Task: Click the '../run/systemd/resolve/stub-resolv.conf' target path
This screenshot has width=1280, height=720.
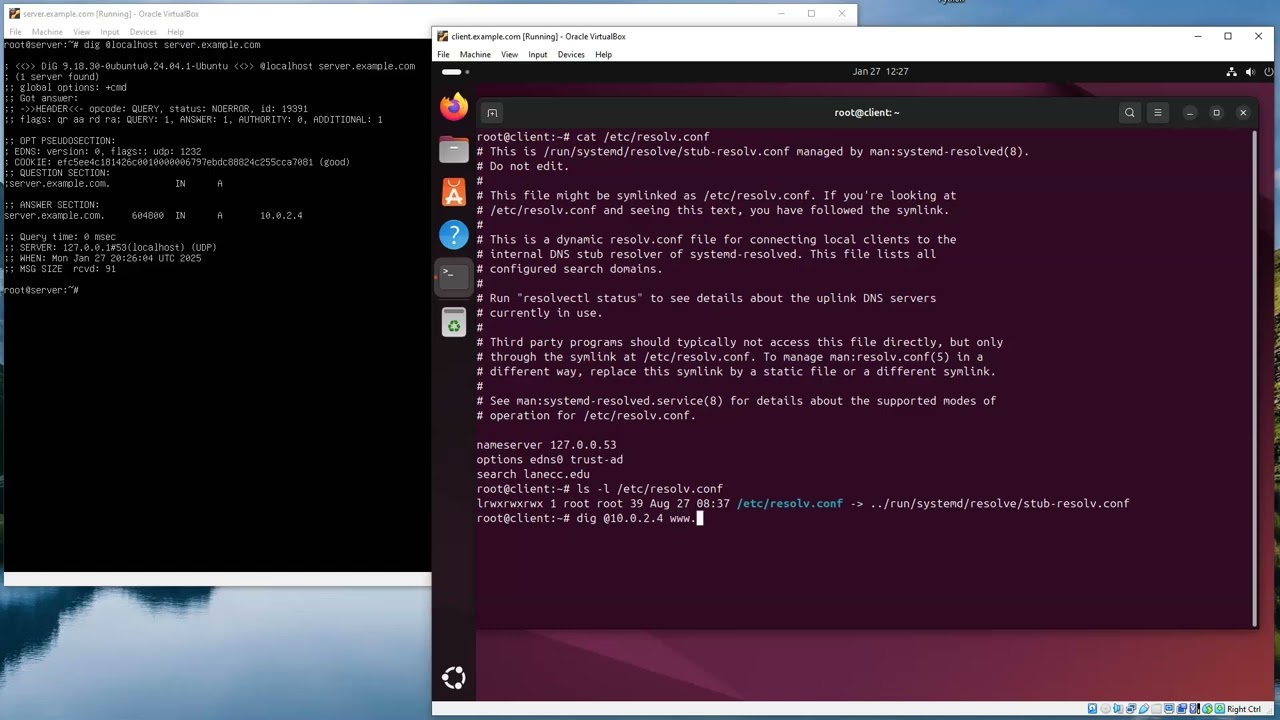Action: [x=999, y=504]
